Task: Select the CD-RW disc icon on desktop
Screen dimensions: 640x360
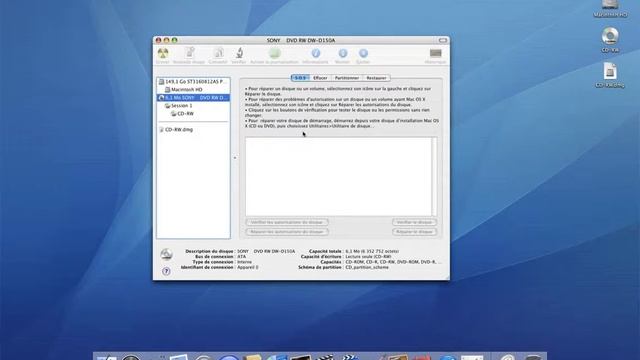Action: click(610, 40)
